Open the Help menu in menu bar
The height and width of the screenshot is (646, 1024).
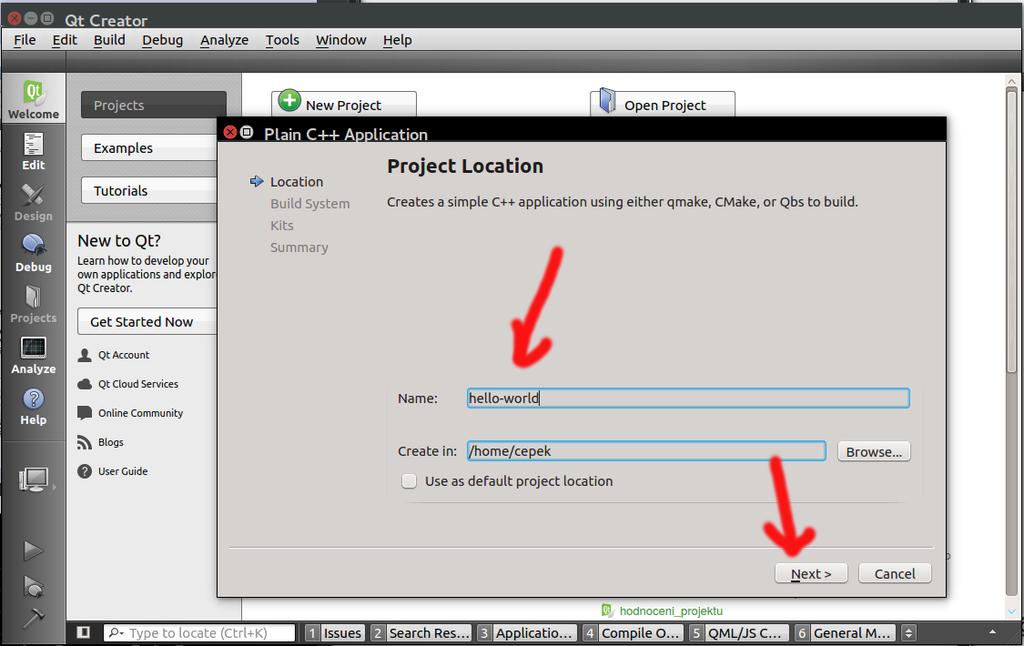pyautogui.click(x=397, y=40)
